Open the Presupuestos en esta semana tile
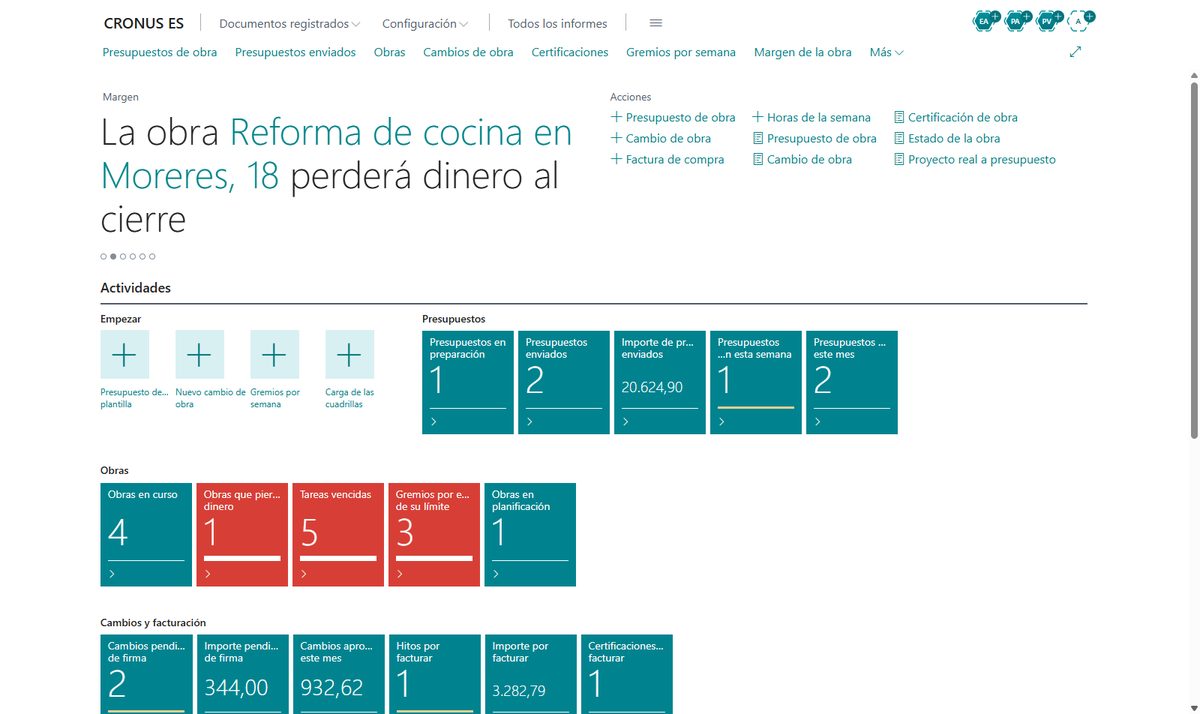 (756, 382)
